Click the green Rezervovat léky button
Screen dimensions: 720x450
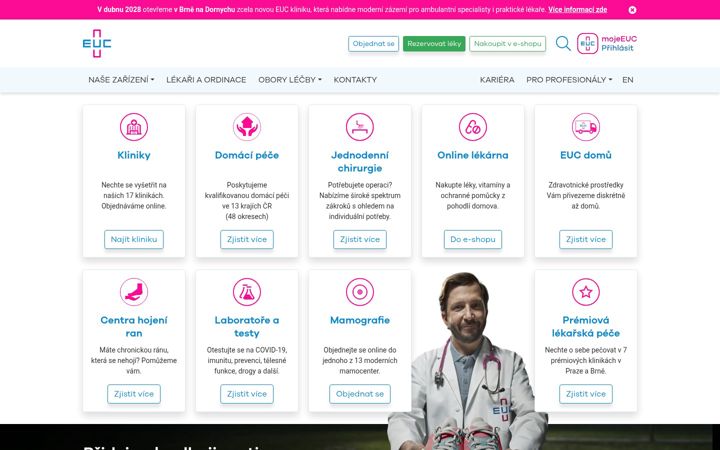(x=434, y=44)
